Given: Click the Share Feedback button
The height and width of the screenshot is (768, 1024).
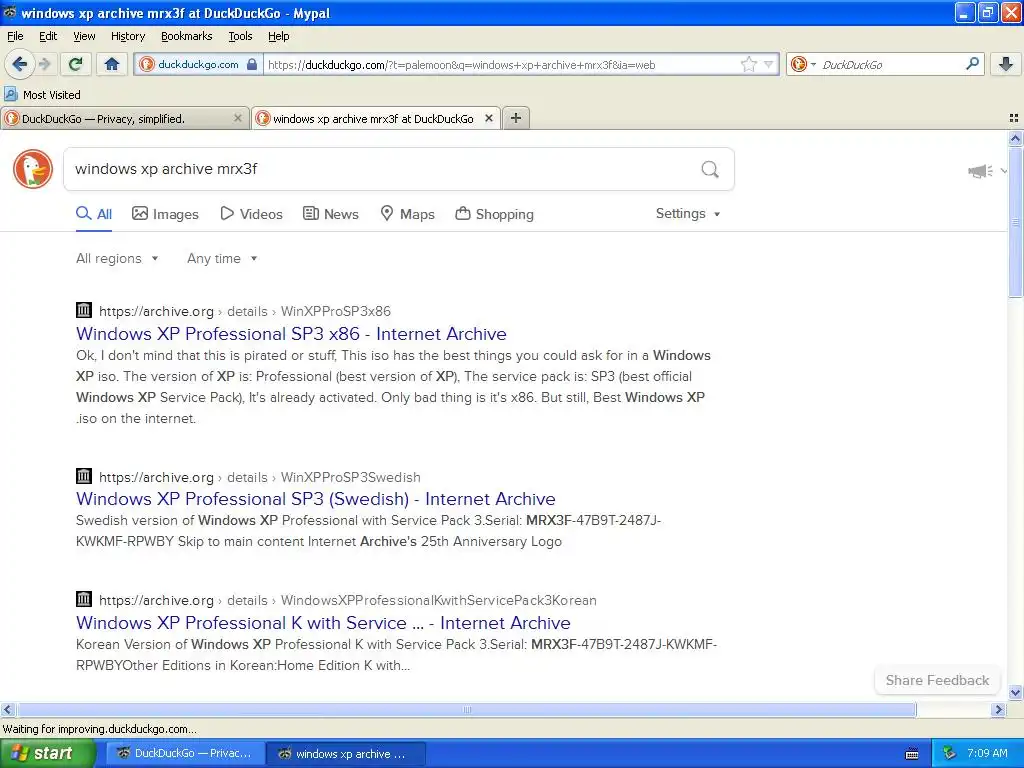Looking at the screenshot, I should tap(937, 680).
